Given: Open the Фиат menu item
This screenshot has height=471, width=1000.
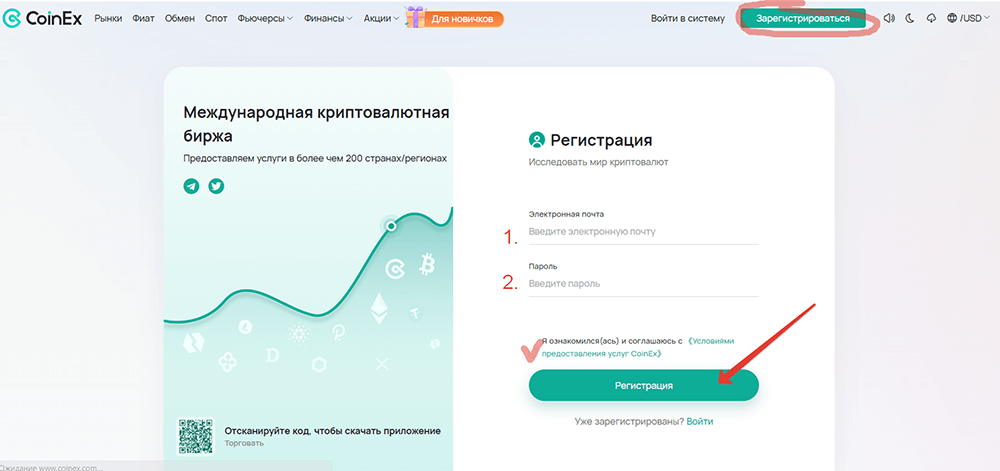Looking at the screenshot, I should tap(143, 18).
